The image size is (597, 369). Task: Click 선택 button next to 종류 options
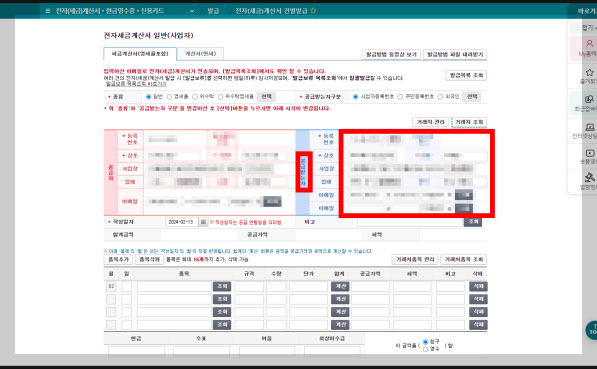(x=266, y=97)
